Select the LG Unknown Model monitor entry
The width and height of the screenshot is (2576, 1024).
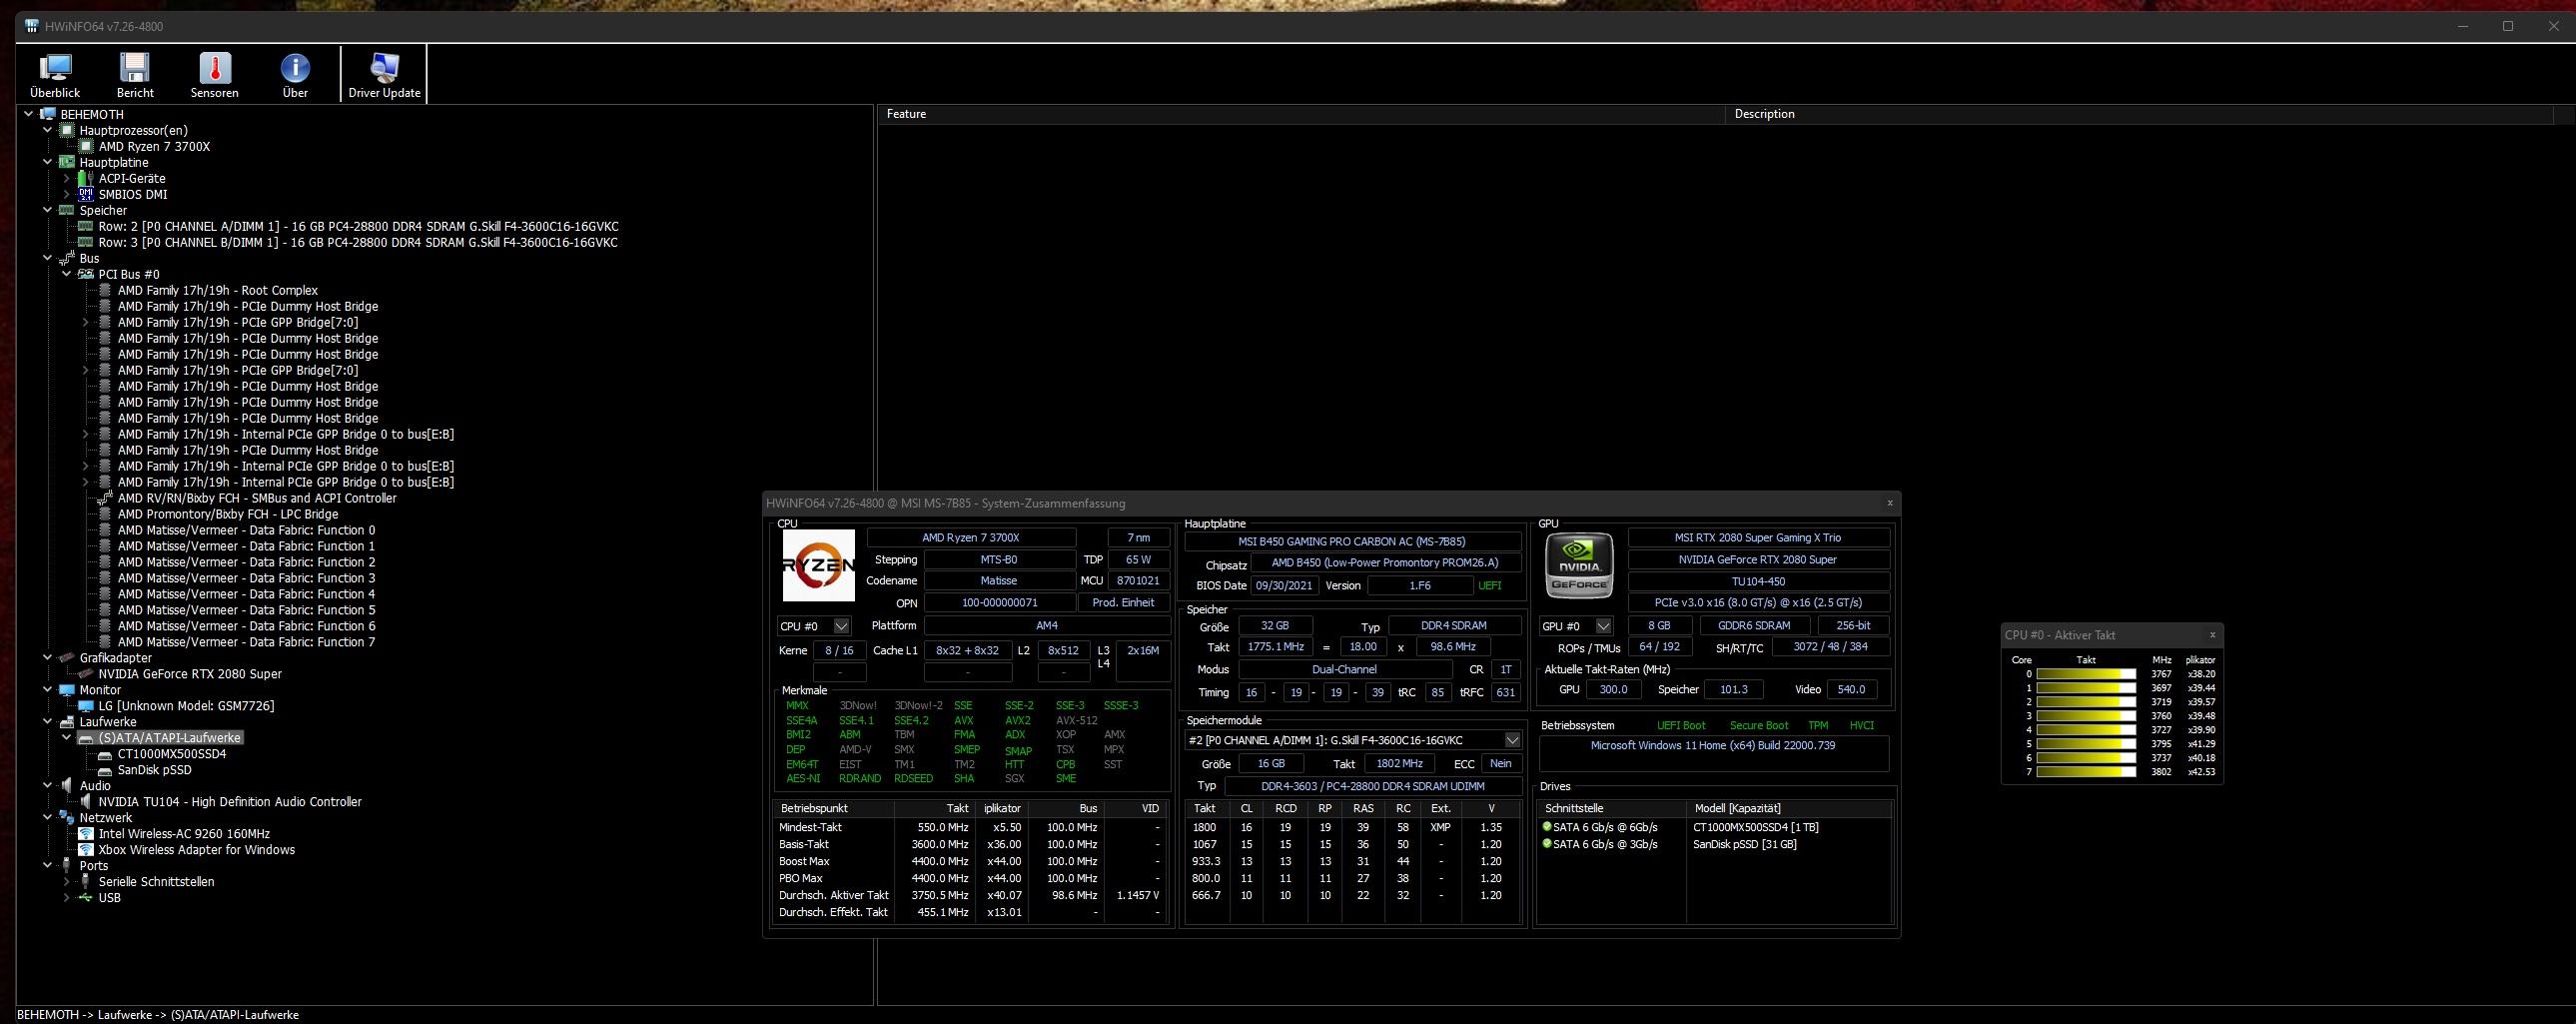tap(186, 706)
